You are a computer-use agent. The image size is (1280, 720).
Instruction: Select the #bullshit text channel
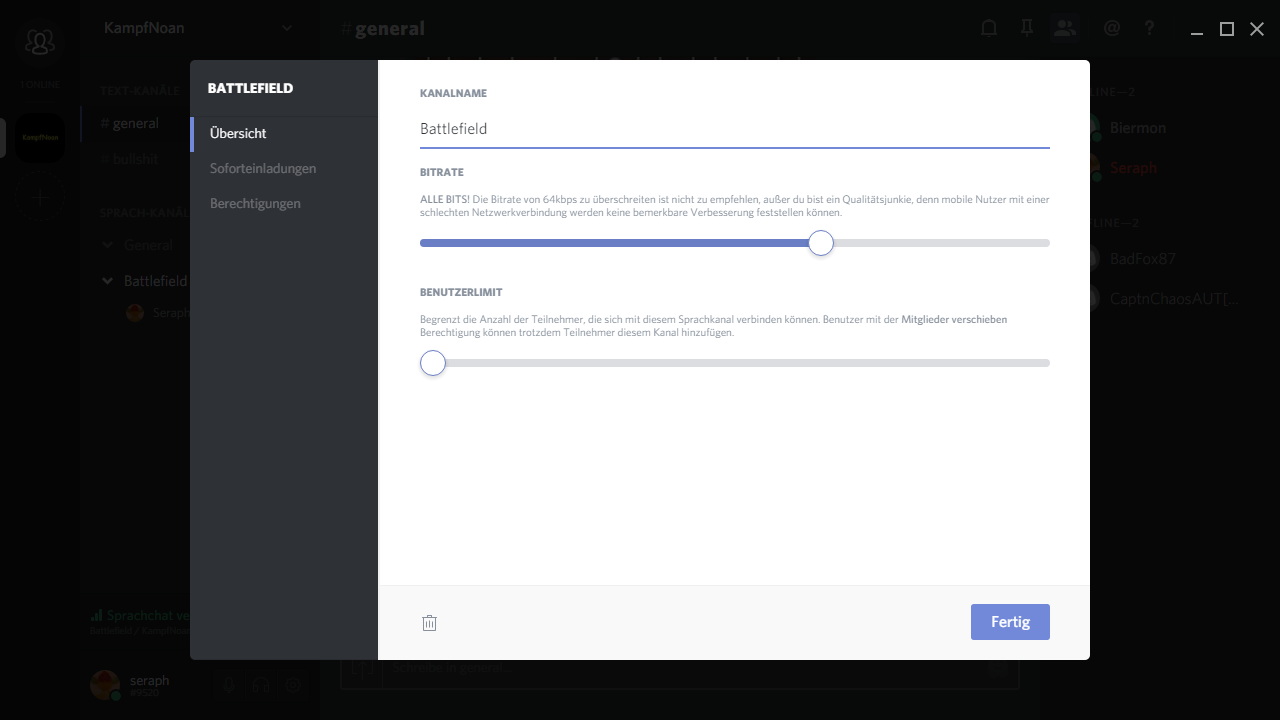135,159
